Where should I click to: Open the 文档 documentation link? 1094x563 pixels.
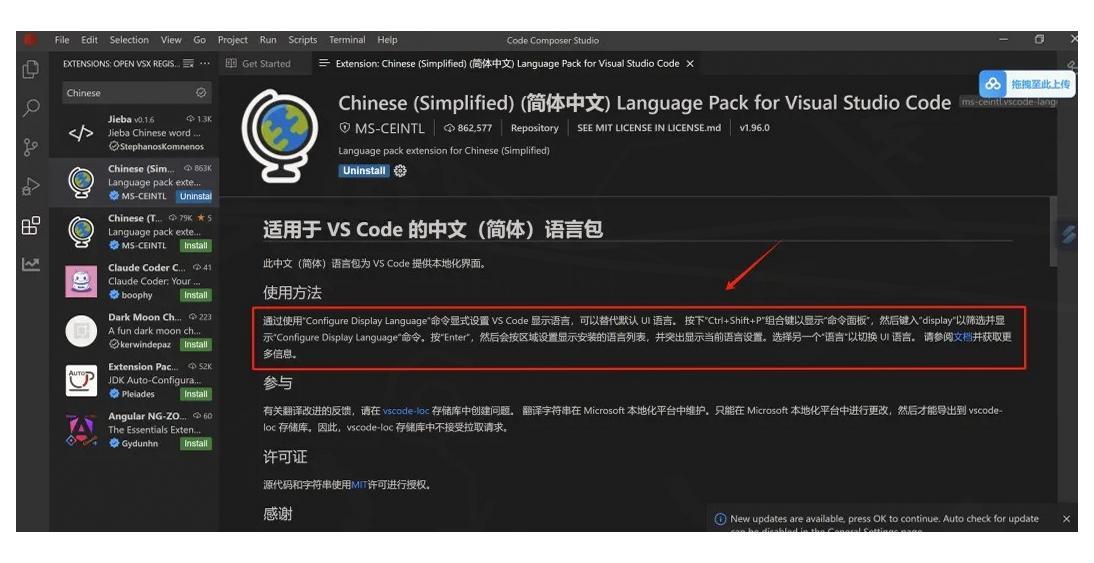963,337
